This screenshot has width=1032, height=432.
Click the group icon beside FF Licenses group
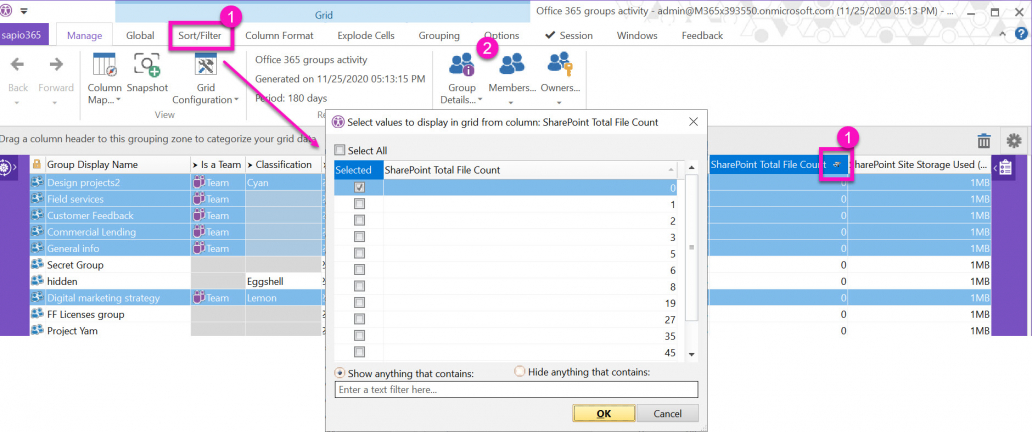tap(38, 314)
